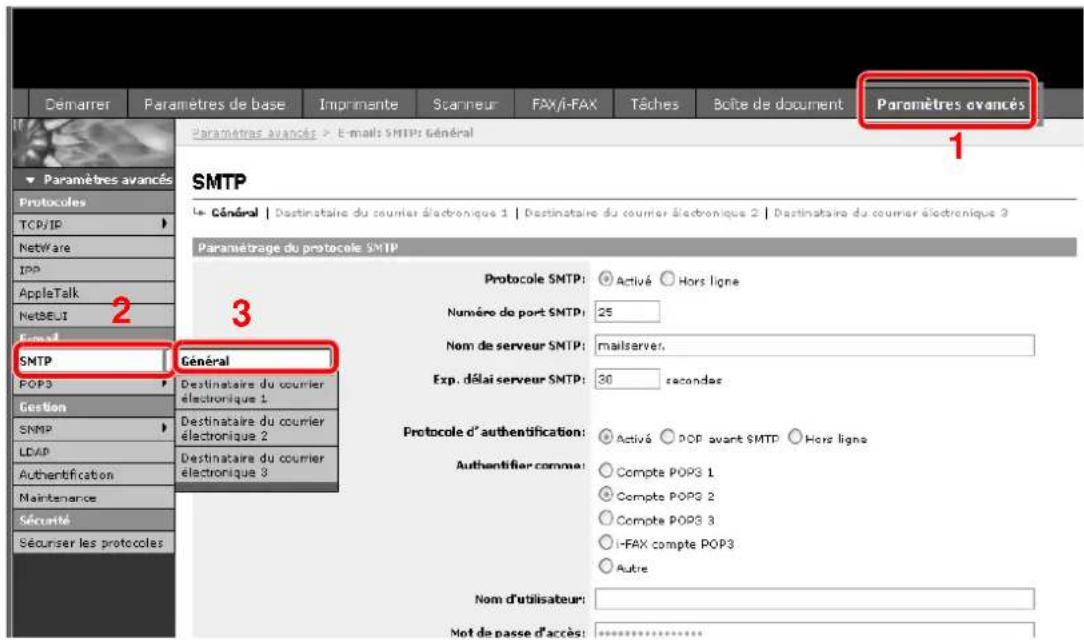
Task: Click the Exp. délai serveur SMTP field
Action: [x=627, y=379]
